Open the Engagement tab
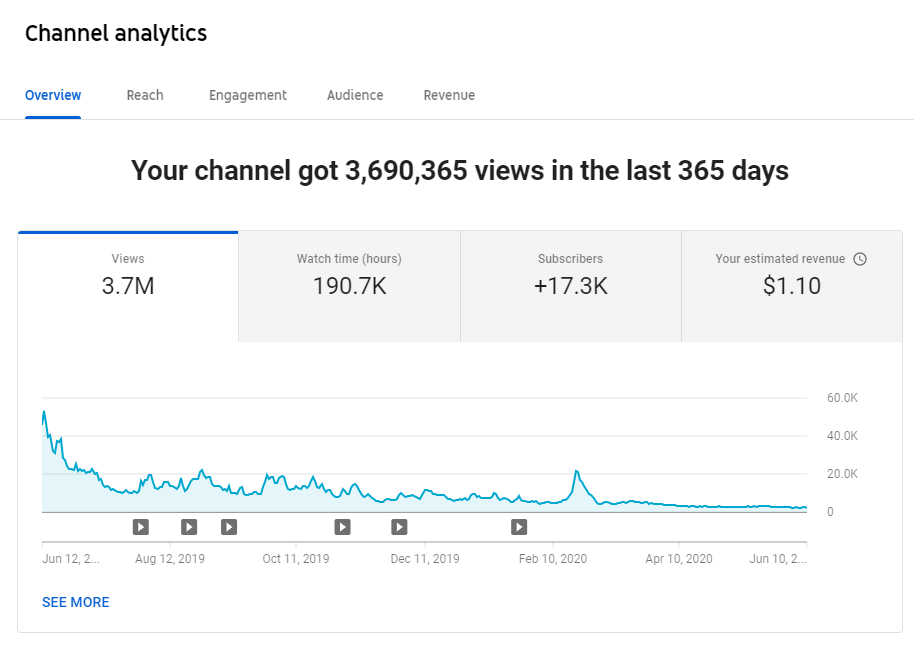Screen dimensions: 914x652 click(x=248, y=95)
